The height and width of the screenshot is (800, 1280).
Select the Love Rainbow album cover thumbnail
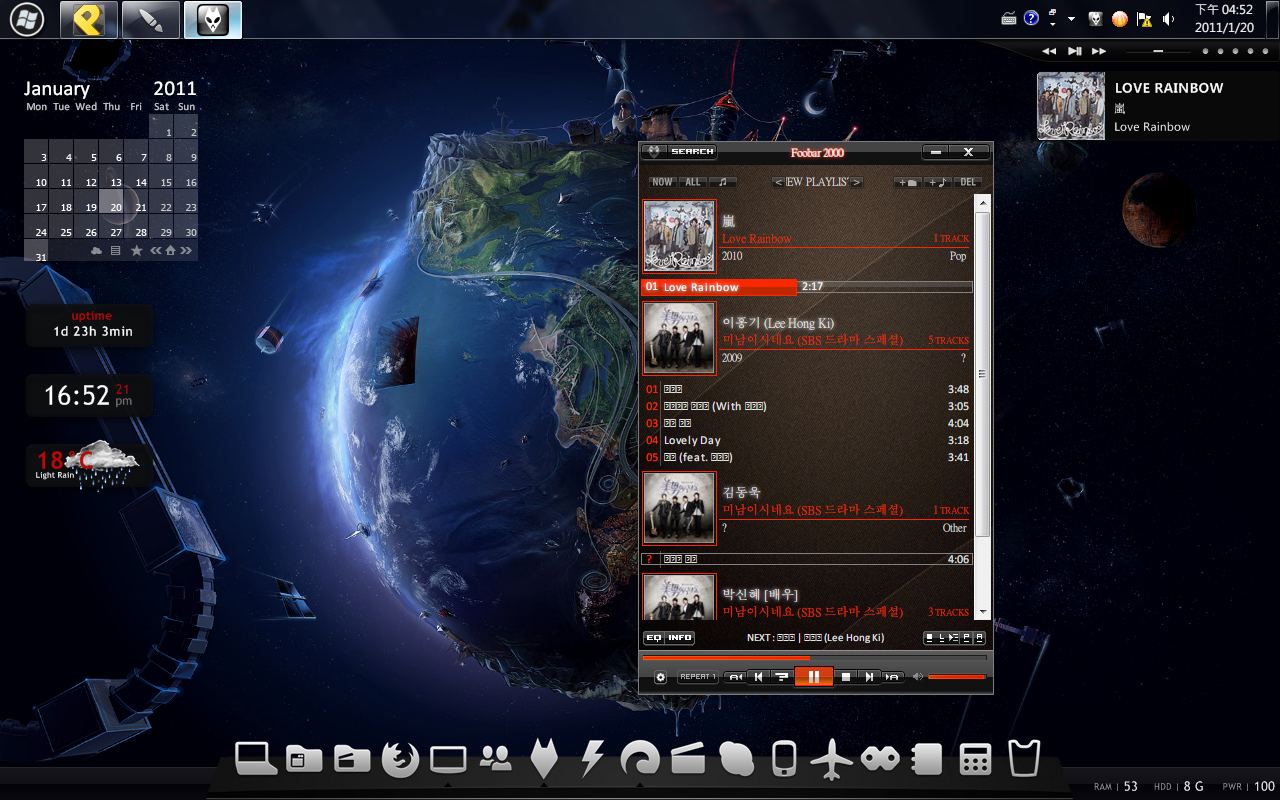pyautogui.click(x=679, y=236)
